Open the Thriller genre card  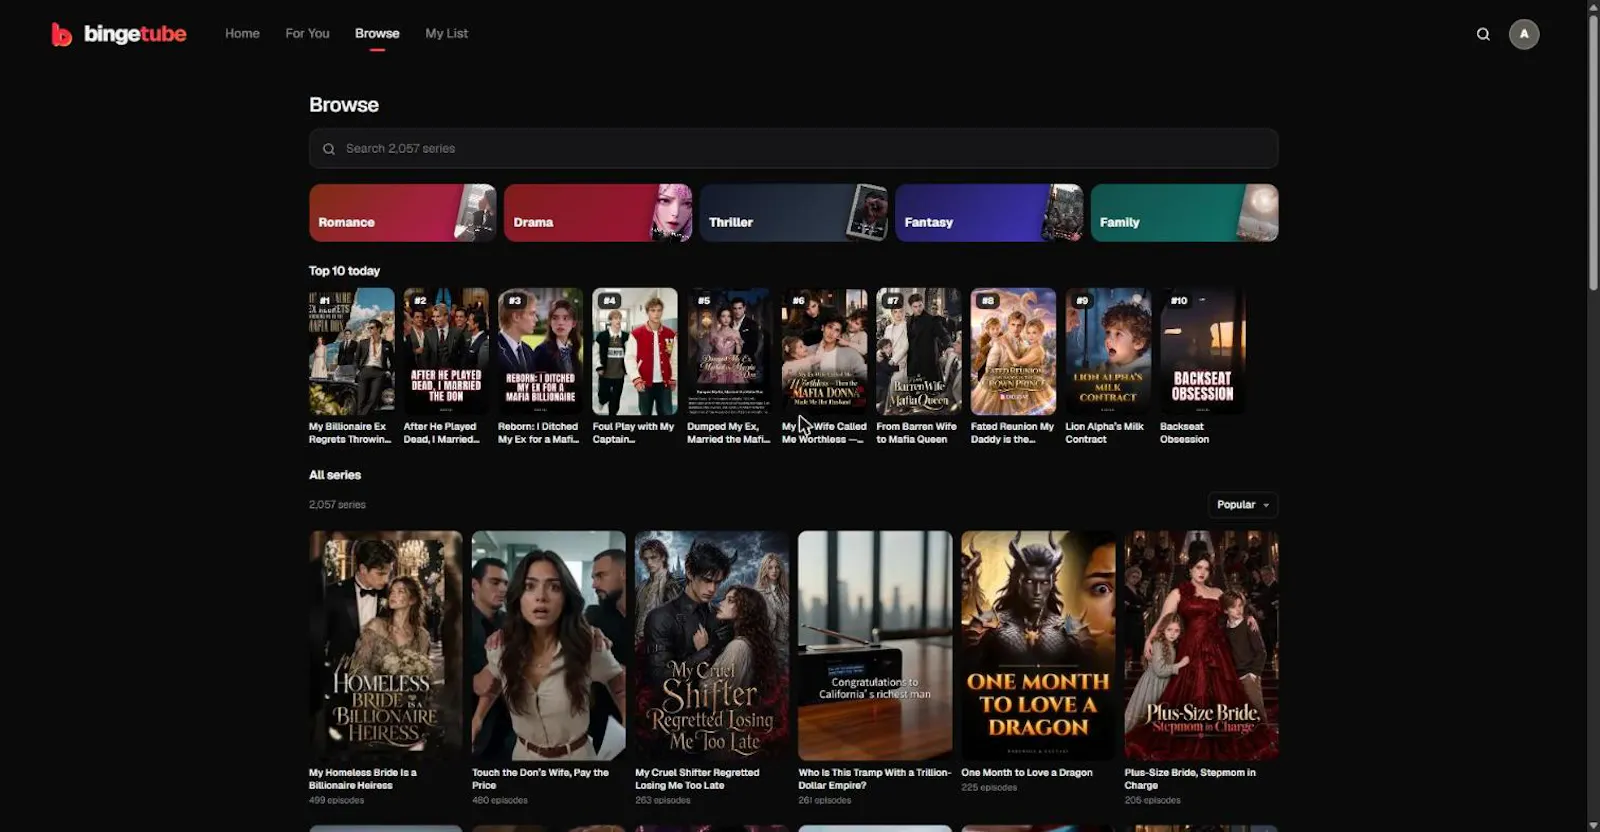(x=793, y=212)
